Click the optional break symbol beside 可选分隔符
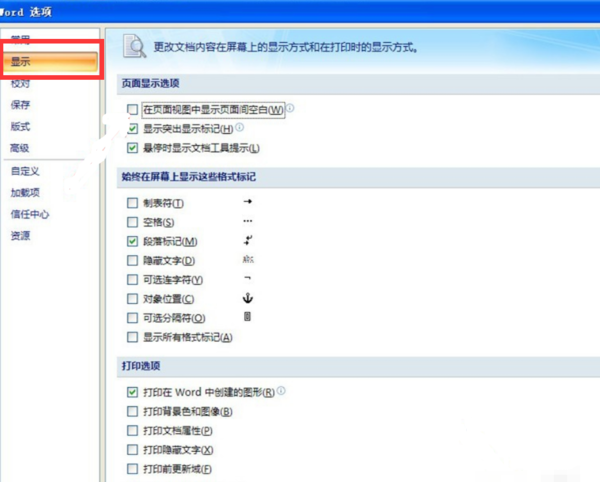Image resolution: width=600 pixels, height=482 pixels. [248, 317]
